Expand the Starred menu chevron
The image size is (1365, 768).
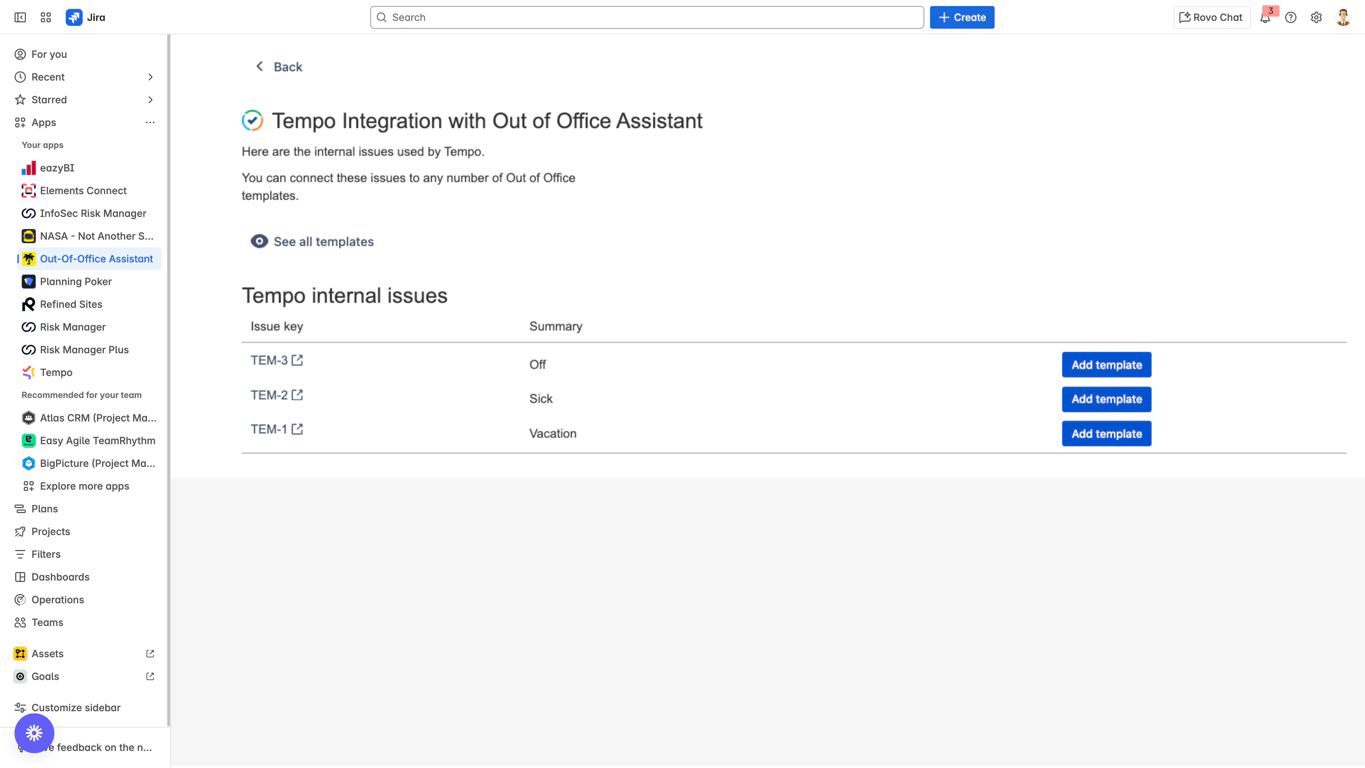click(150, 100)
